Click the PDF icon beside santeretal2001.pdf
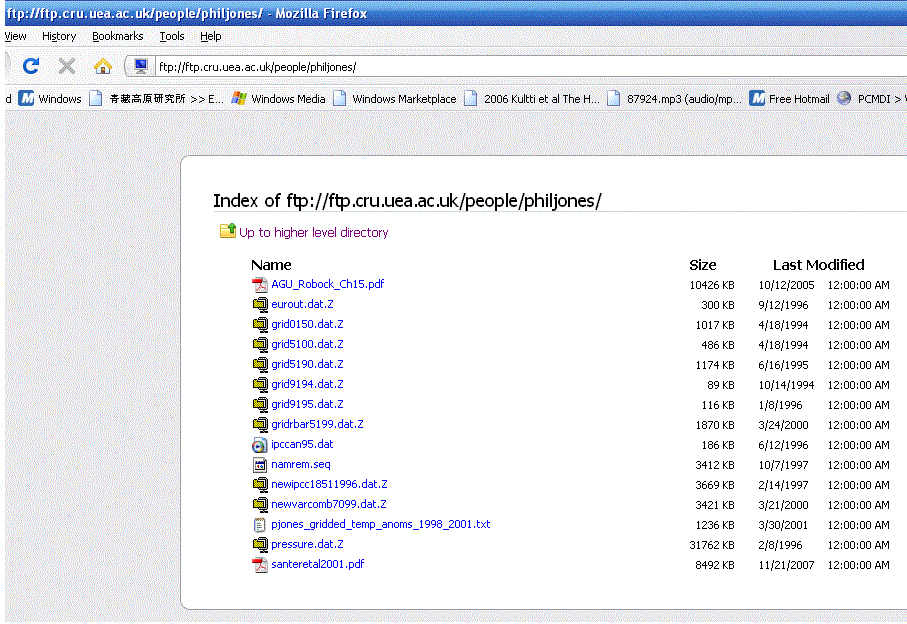Viewport: 907px width, 624px height. click(x=260, y=564)
